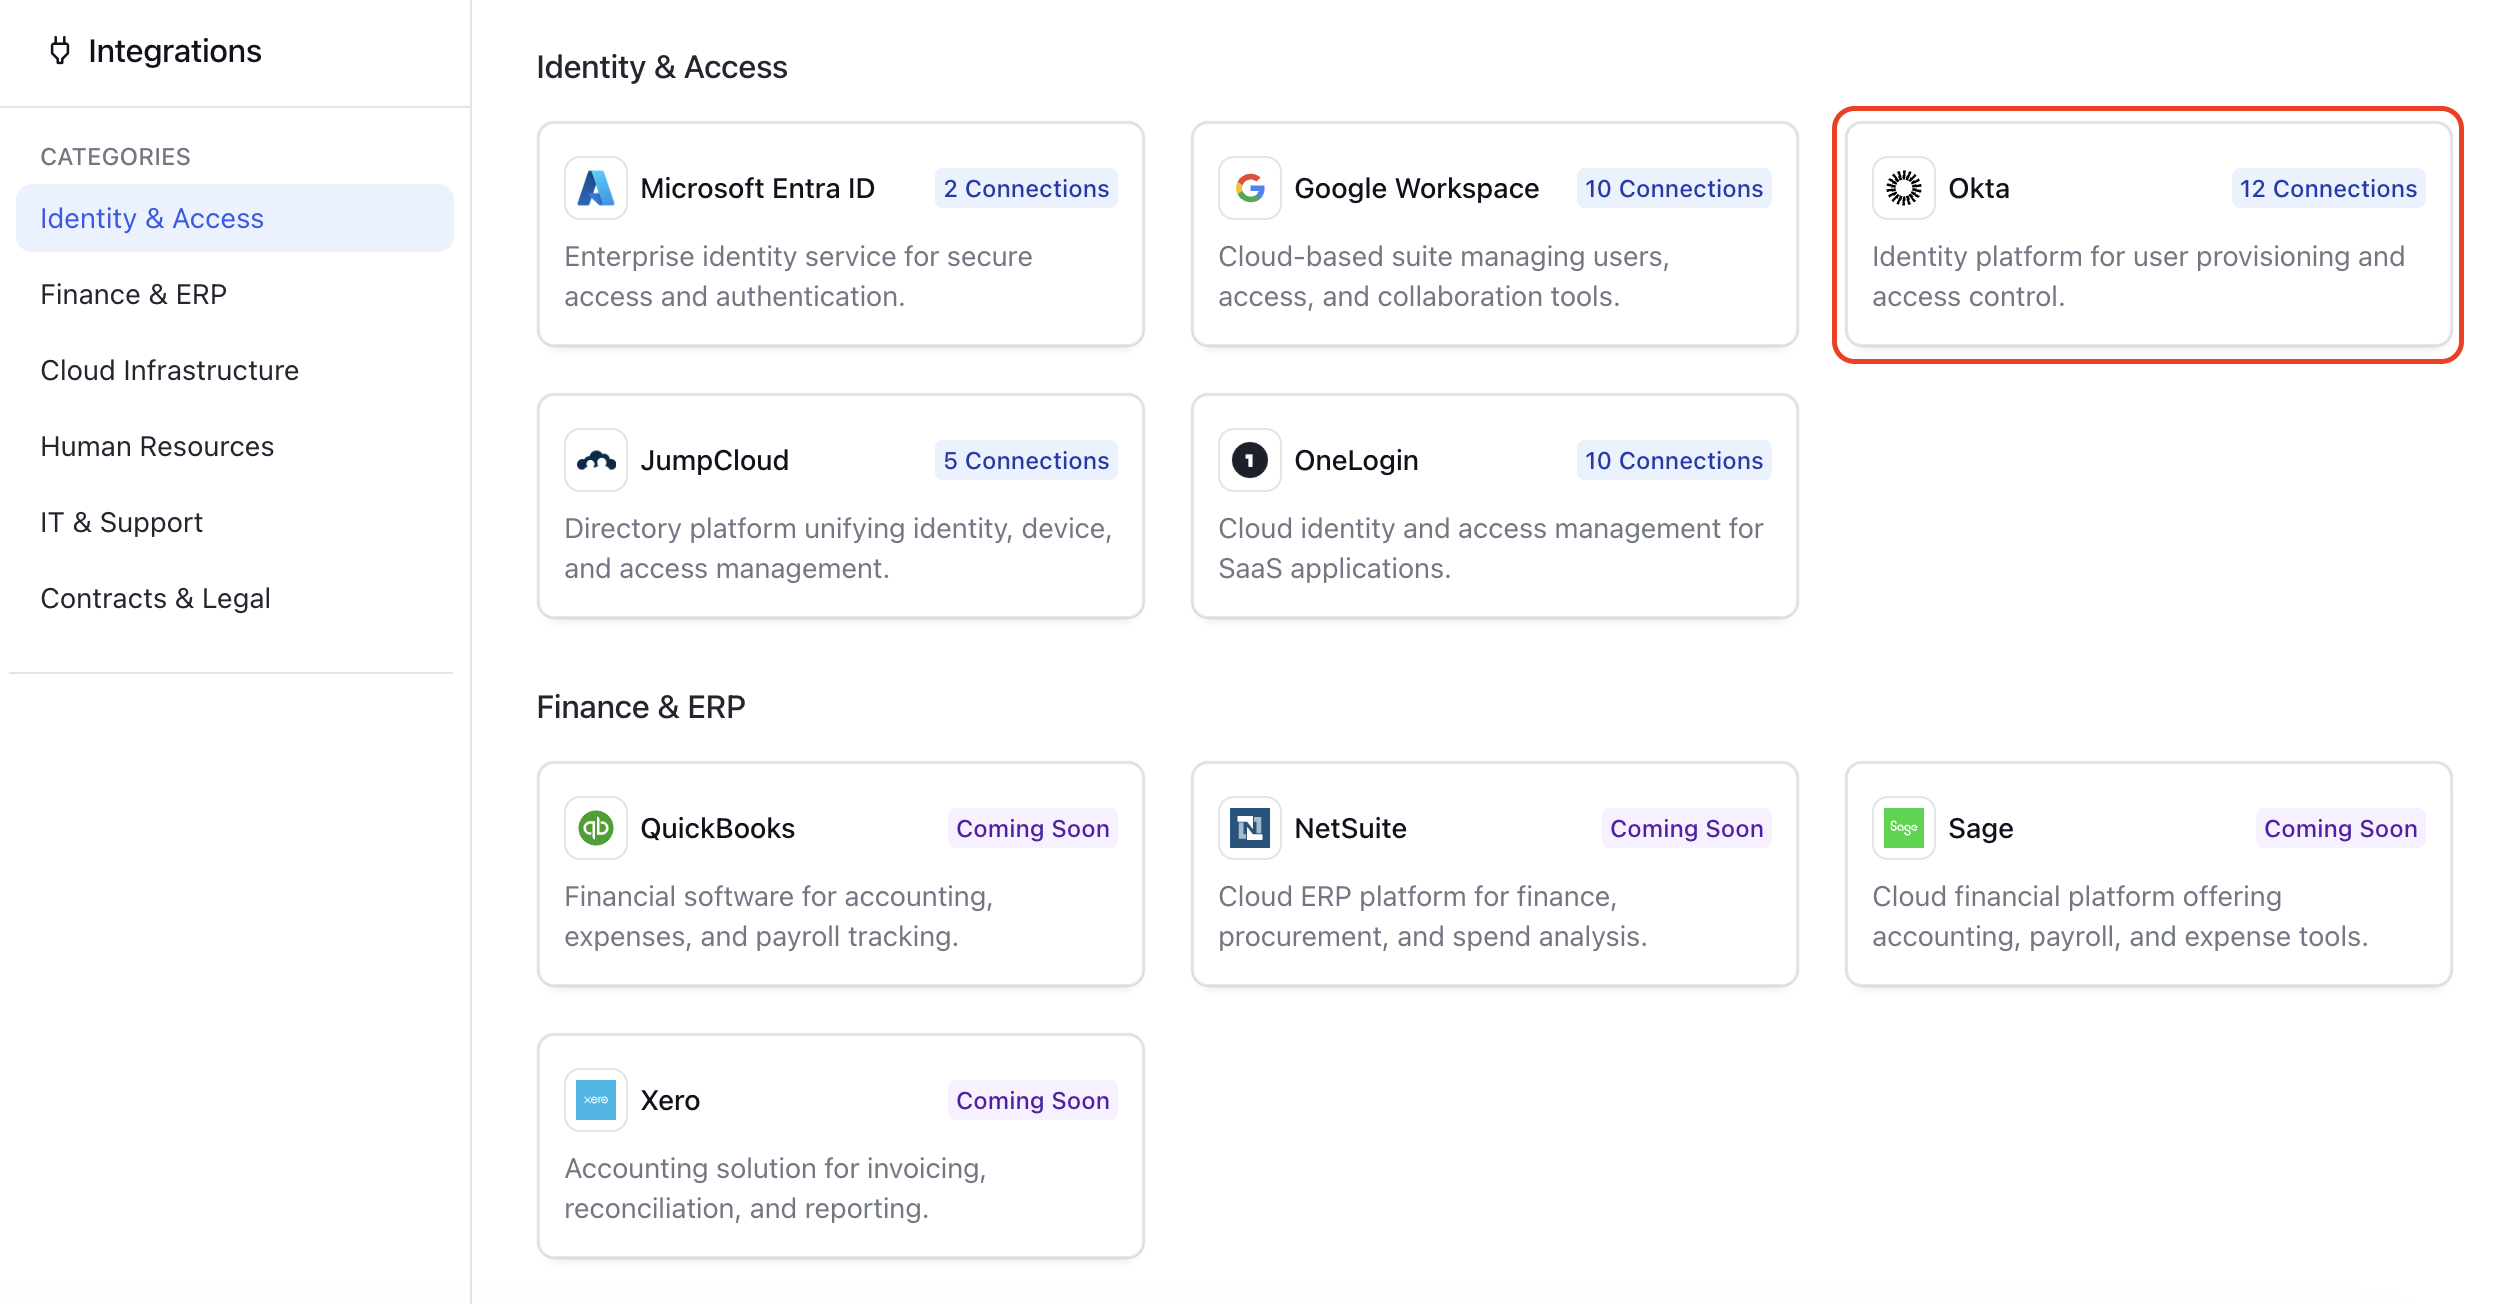Image resolution: width=2502 pixels, height=1304 pixels.
Task: Click the Xero logo icon
Action: point(596,1100)
